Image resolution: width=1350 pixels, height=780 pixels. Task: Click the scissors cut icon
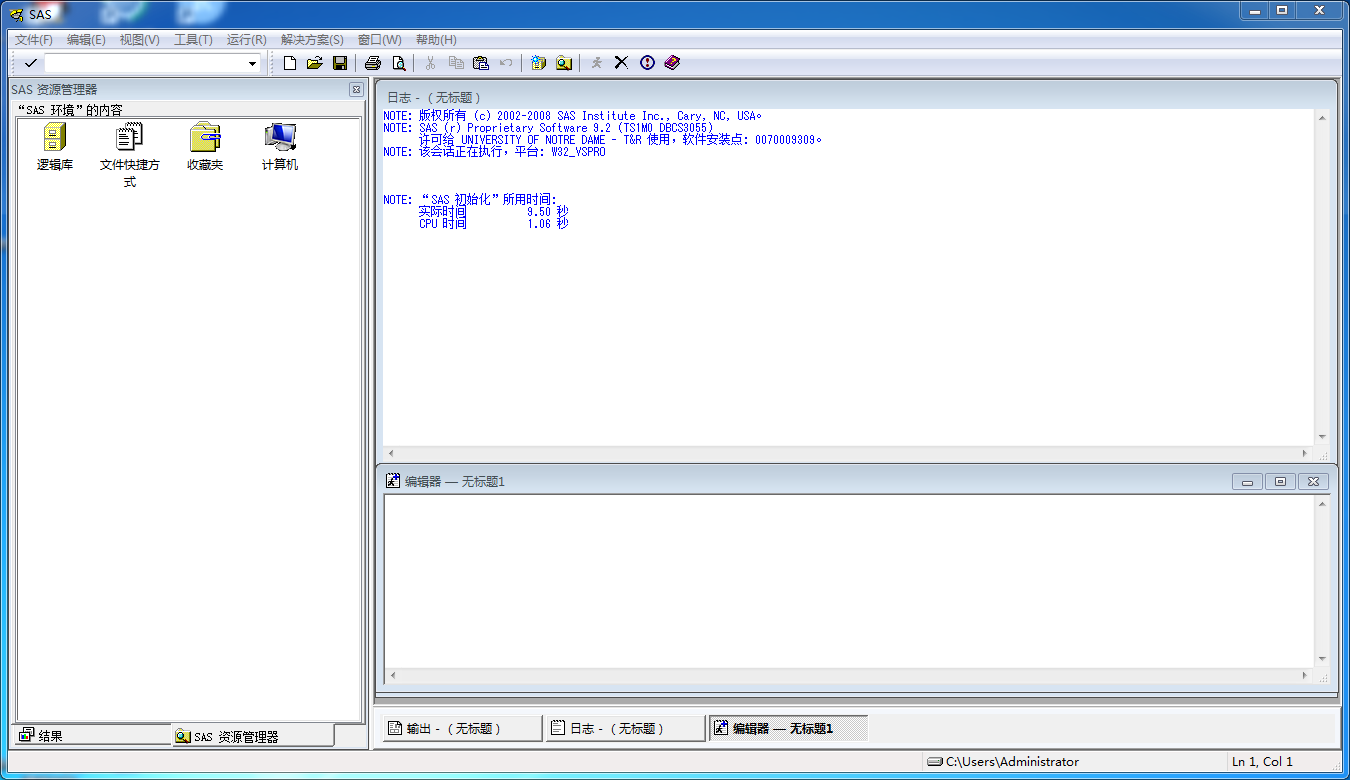[431, 63]
